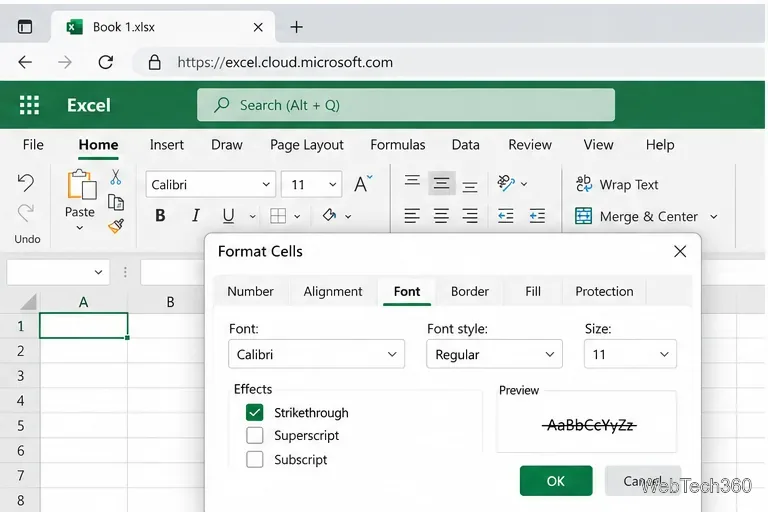Open the Number tab in Format Cells
Screen dimensions: 768x512
[250, 291]
